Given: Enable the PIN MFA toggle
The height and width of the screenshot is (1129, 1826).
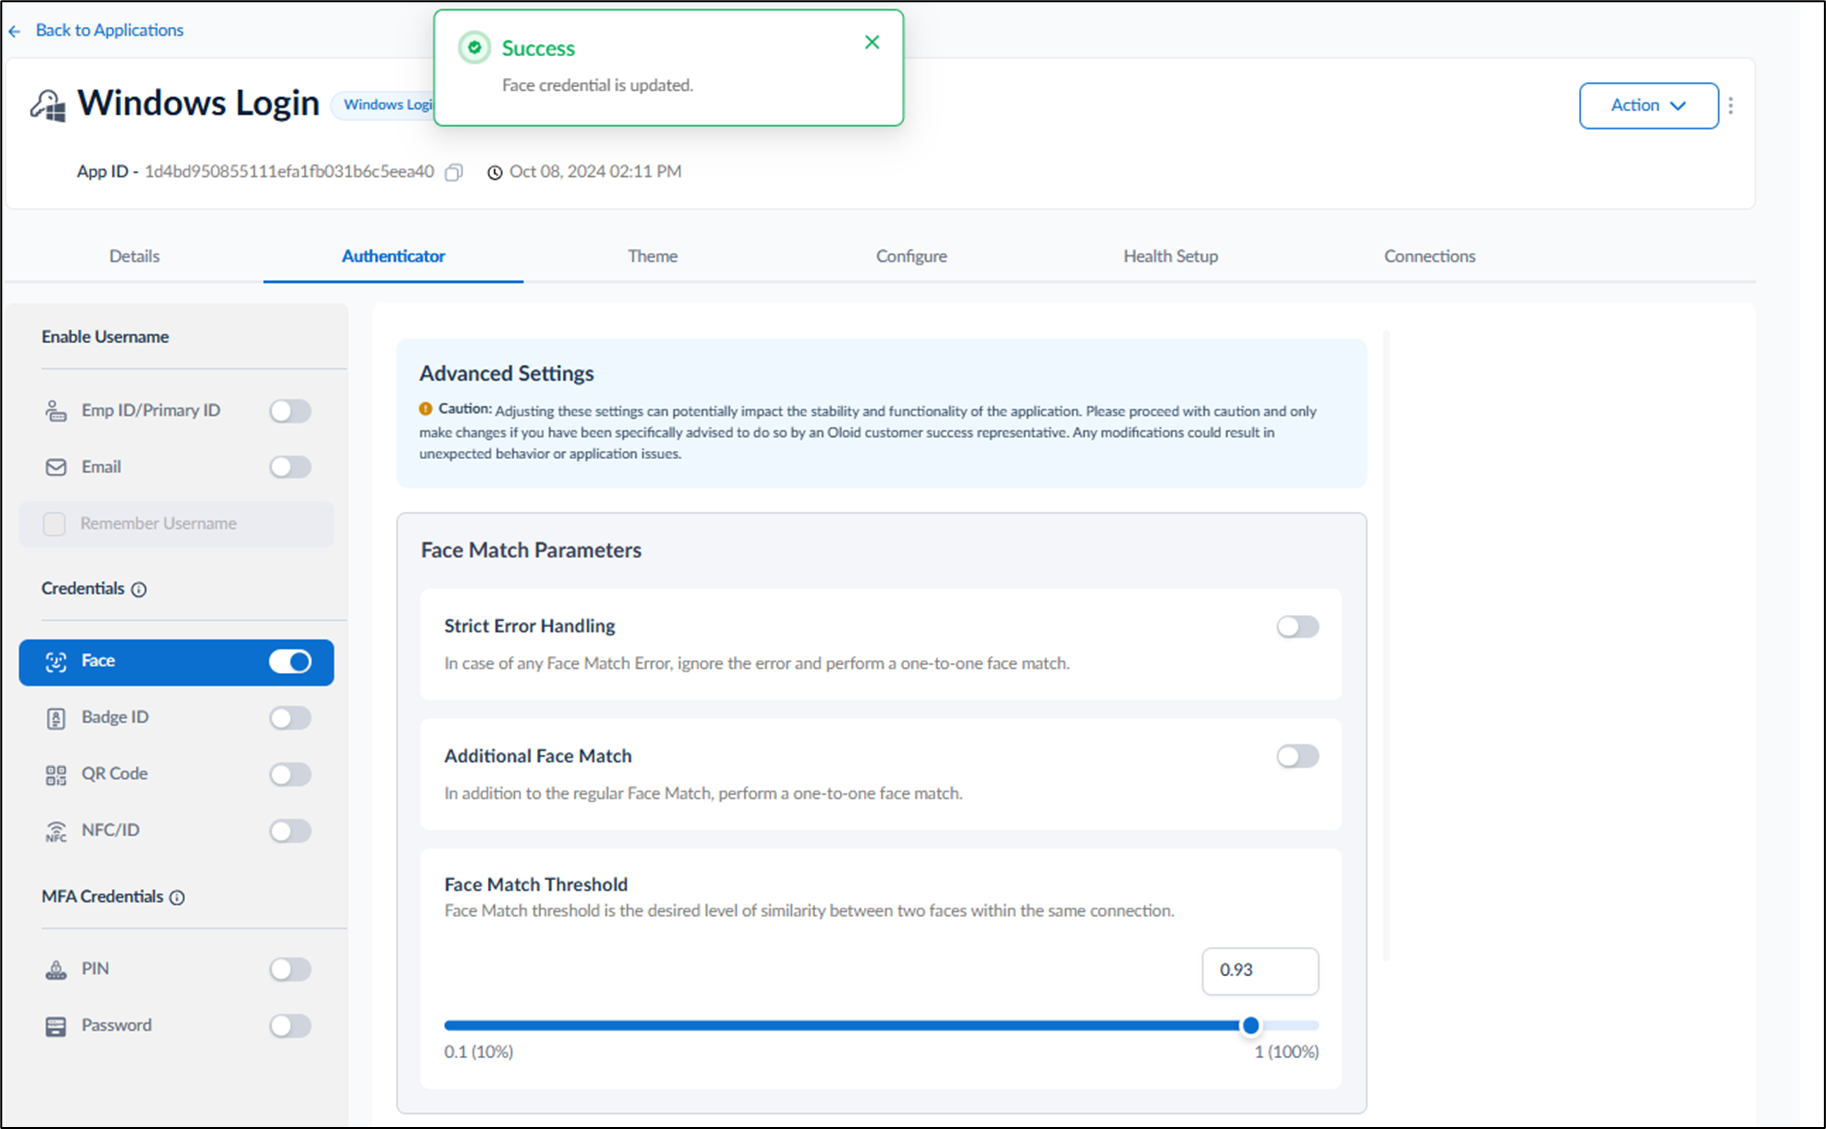Looking at the screenshot, I should [290, 970].
